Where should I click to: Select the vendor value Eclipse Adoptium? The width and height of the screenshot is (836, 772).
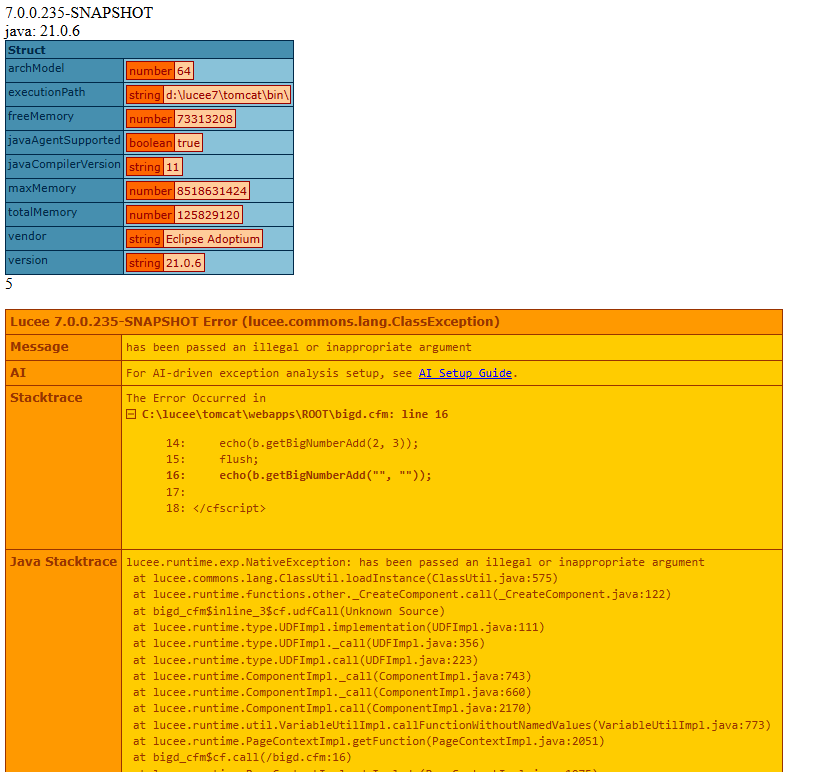[x=213, y=239]
